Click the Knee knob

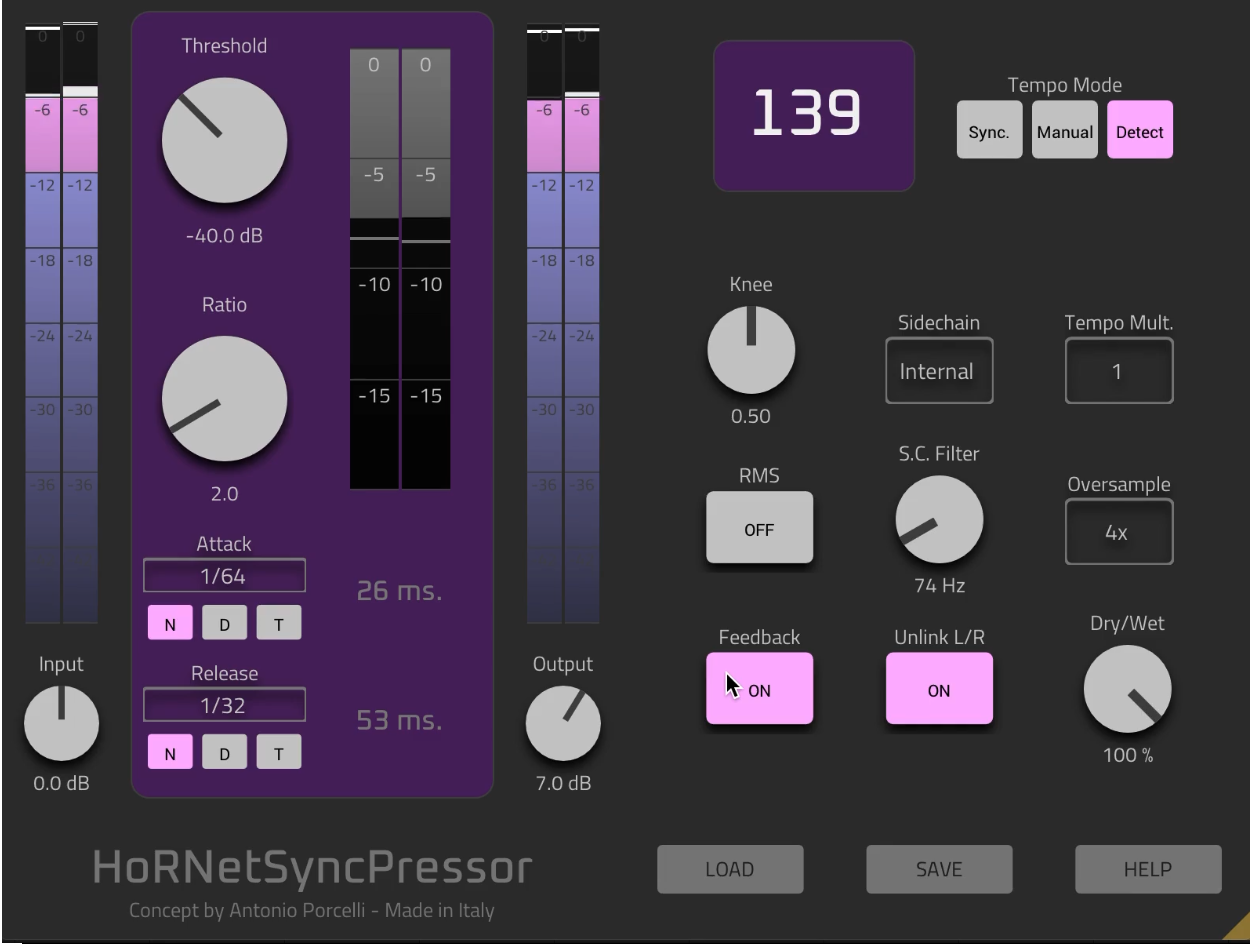tap(751, 350)
